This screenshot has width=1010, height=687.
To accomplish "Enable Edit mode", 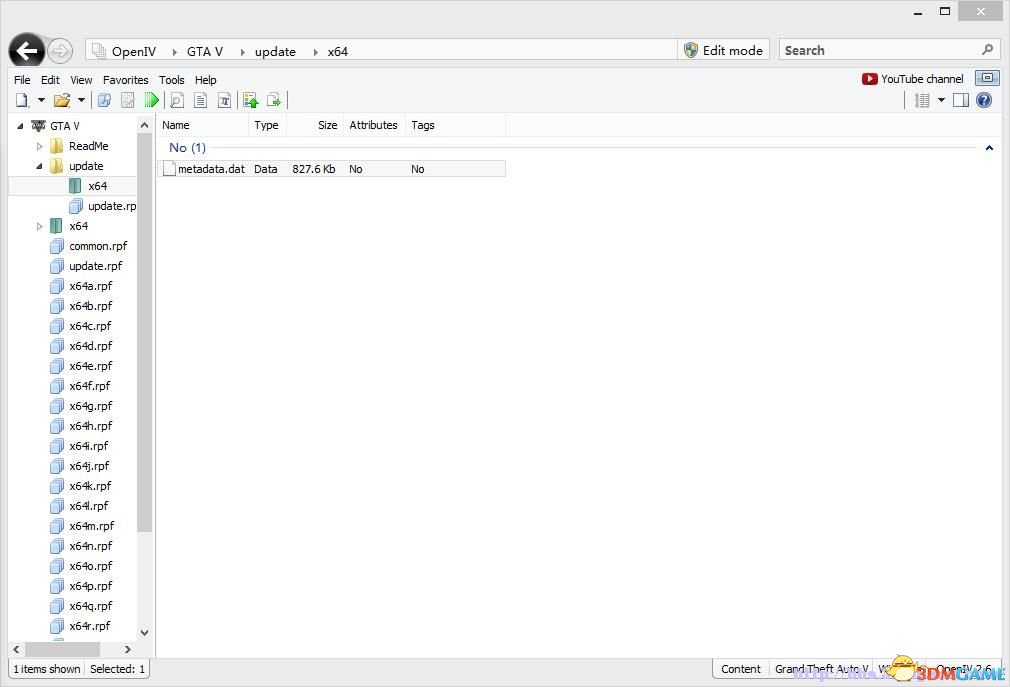I will click(723, 50).
